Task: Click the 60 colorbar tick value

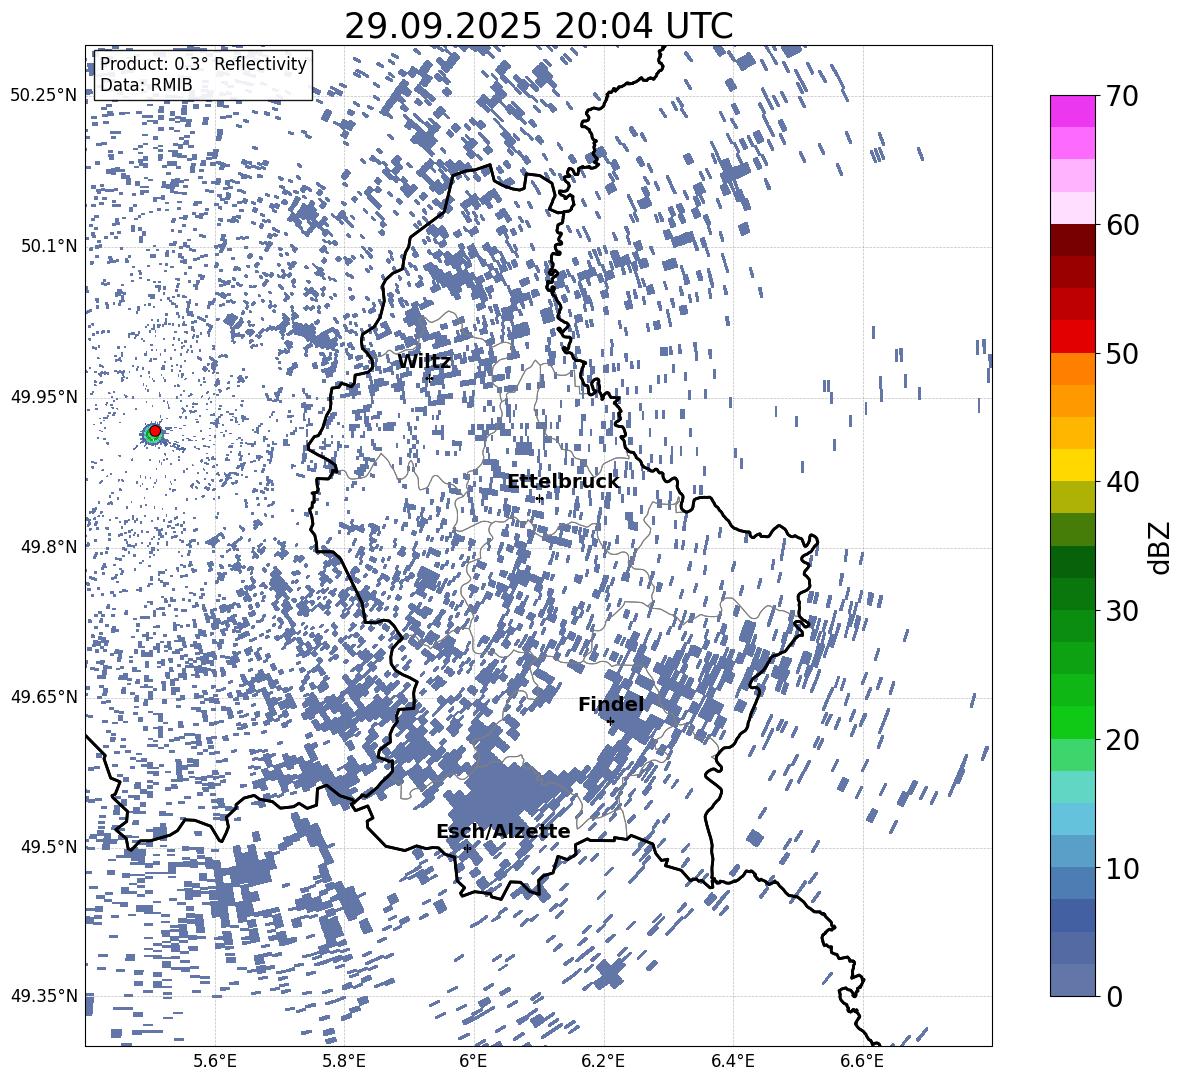Action: 1121,225
